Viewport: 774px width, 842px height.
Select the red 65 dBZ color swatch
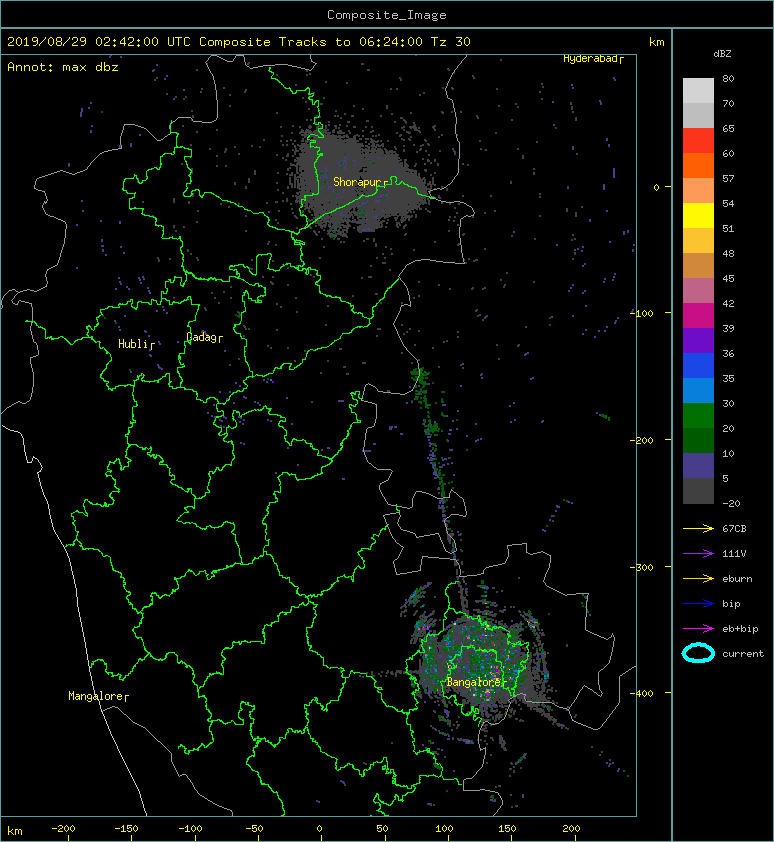tap(698, 140)
